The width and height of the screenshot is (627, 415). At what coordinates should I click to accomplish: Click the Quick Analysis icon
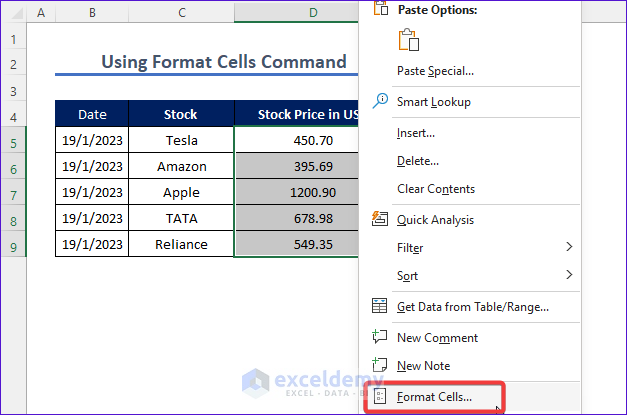[x=380, y=219]
